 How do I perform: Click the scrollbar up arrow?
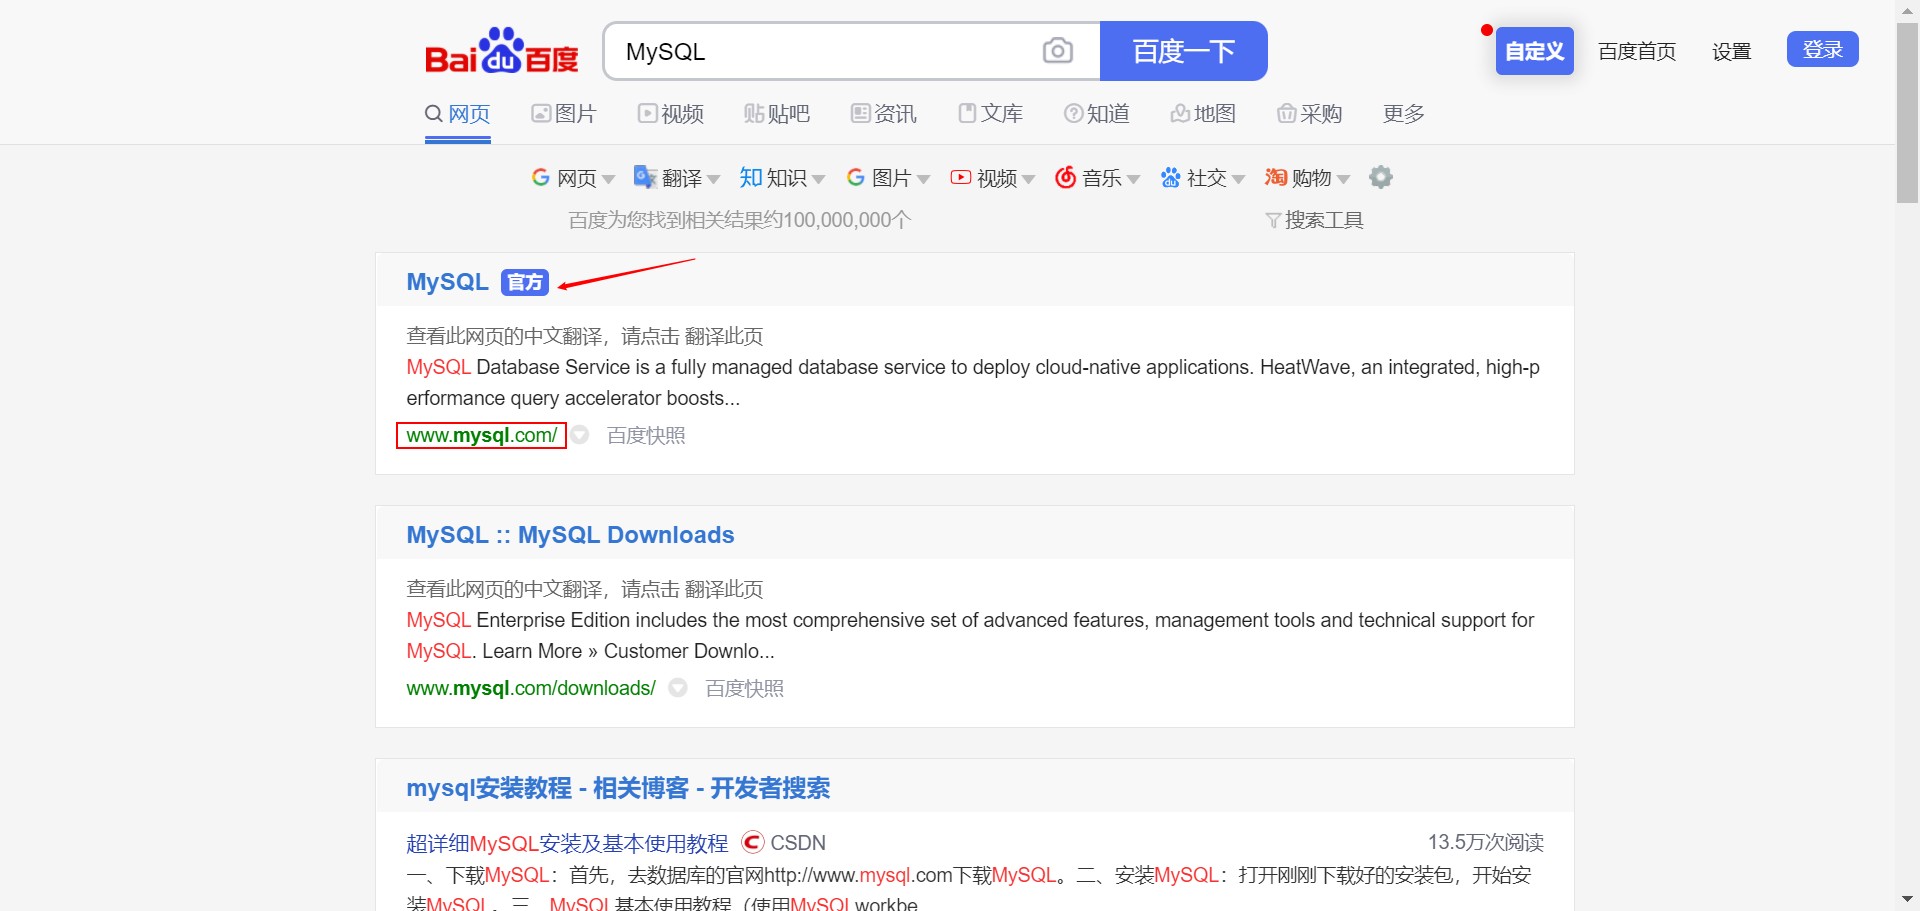tap(1907, 10)
